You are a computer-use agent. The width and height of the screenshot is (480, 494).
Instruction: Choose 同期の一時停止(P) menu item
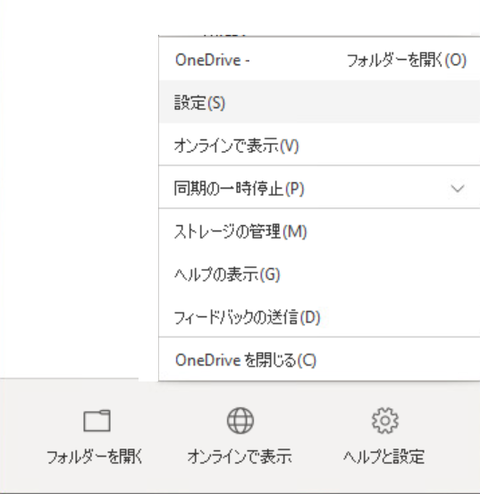click(319, 188)
